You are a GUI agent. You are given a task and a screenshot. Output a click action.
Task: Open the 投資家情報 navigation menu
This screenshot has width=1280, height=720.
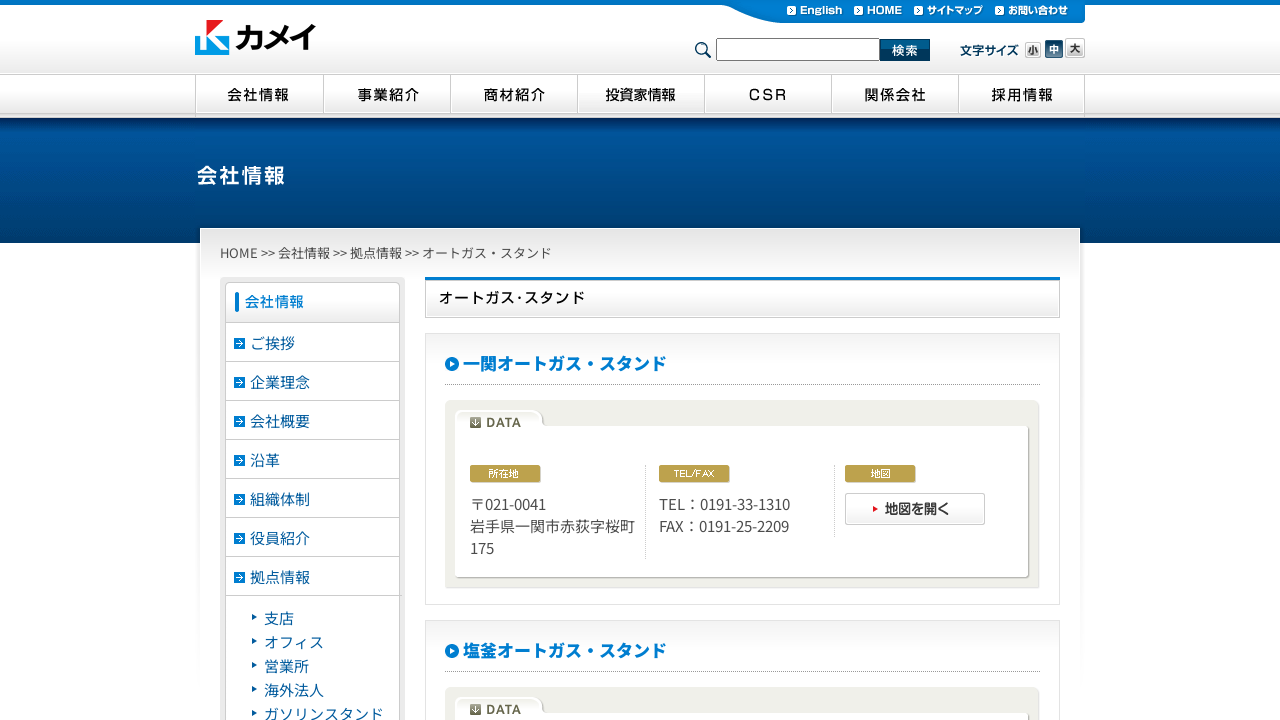tap(641, 95)
